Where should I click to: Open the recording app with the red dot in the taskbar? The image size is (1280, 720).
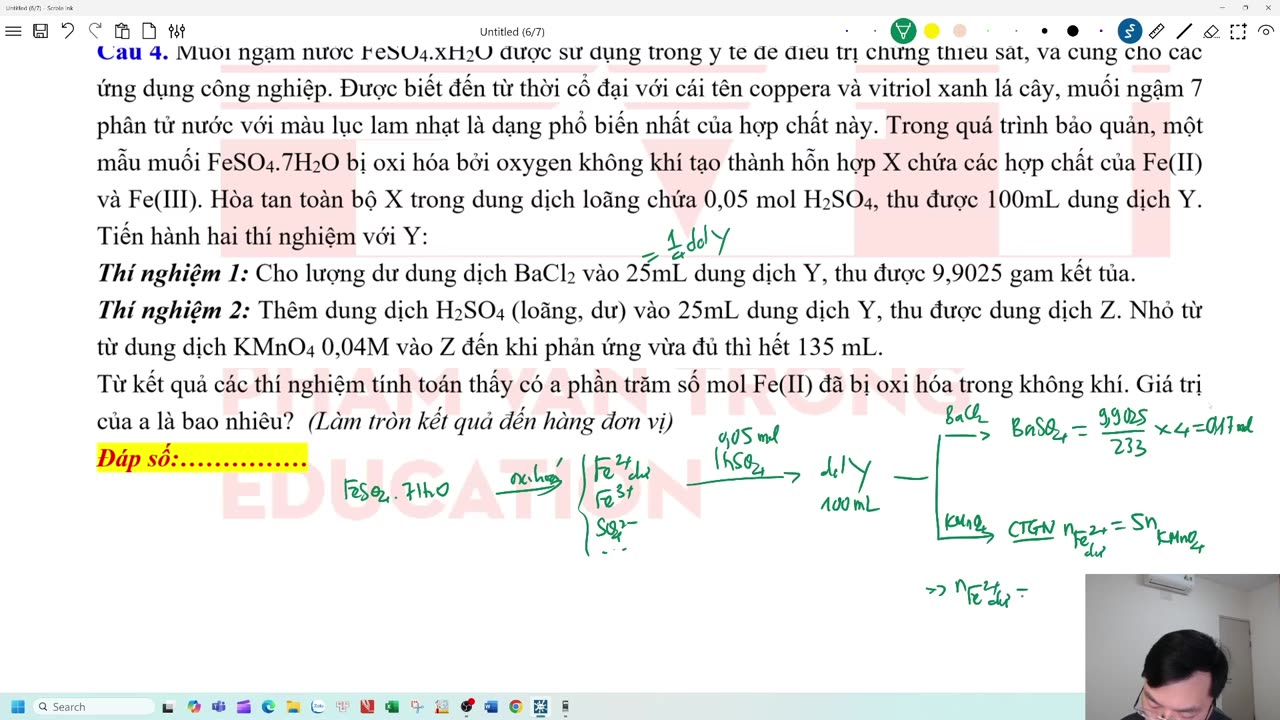[x=467, y=707]
